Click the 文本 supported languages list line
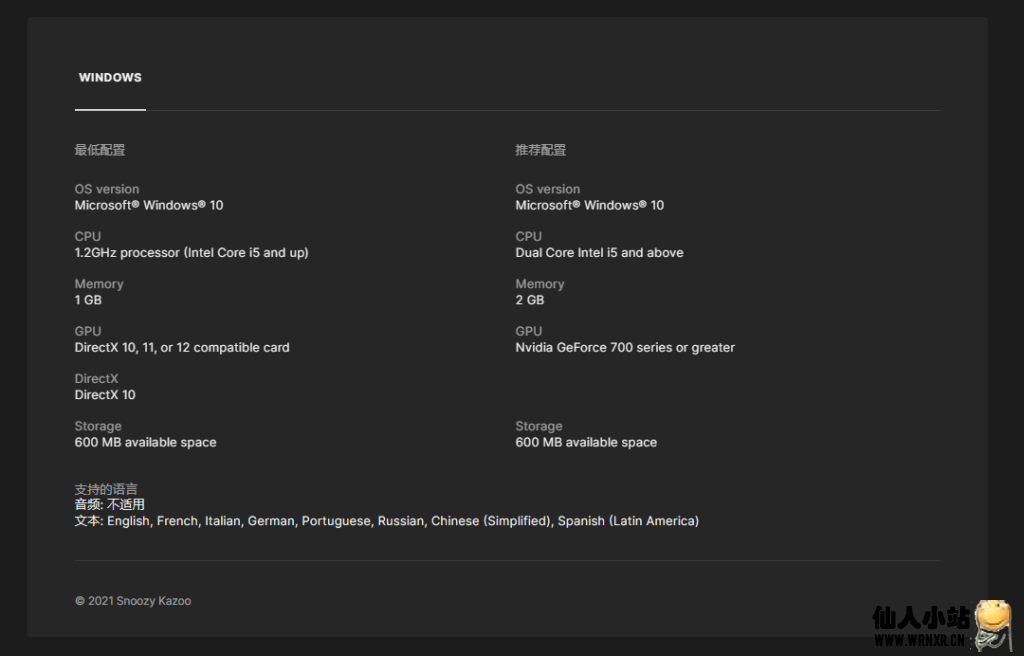Viewport: 1024px width, 656px height. (x=387, y=521)
